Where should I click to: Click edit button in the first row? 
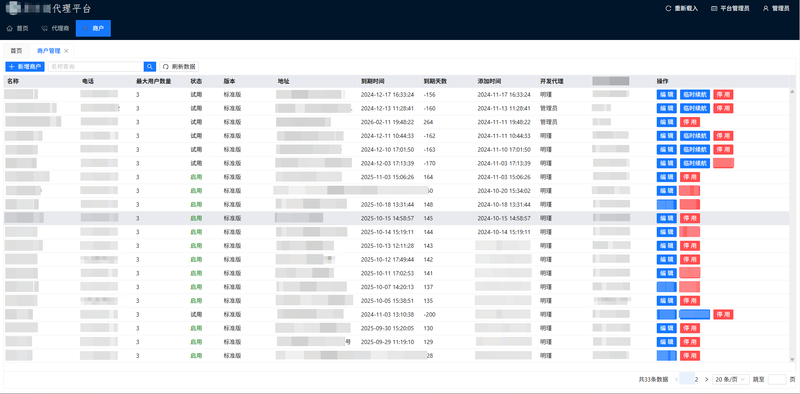(667, 94)
